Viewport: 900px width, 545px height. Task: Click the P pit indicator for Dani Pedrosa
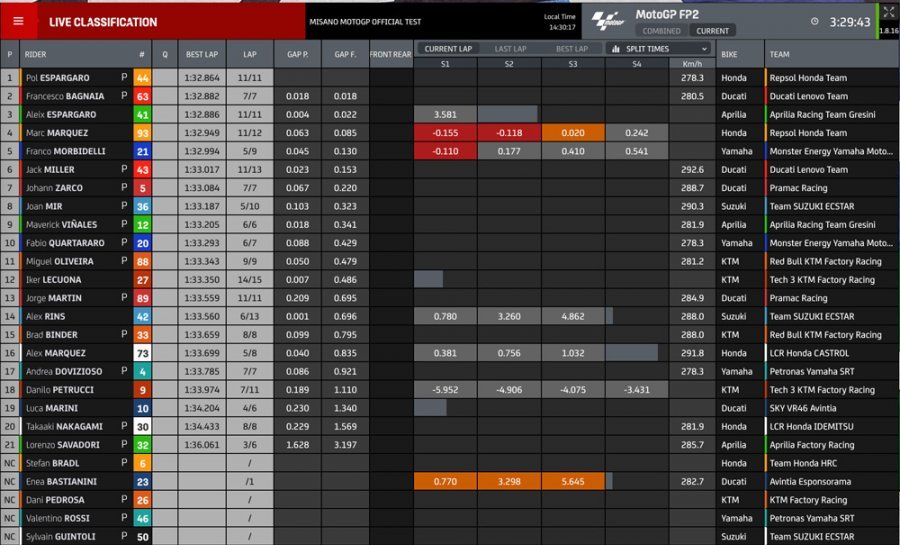point(124,500)
